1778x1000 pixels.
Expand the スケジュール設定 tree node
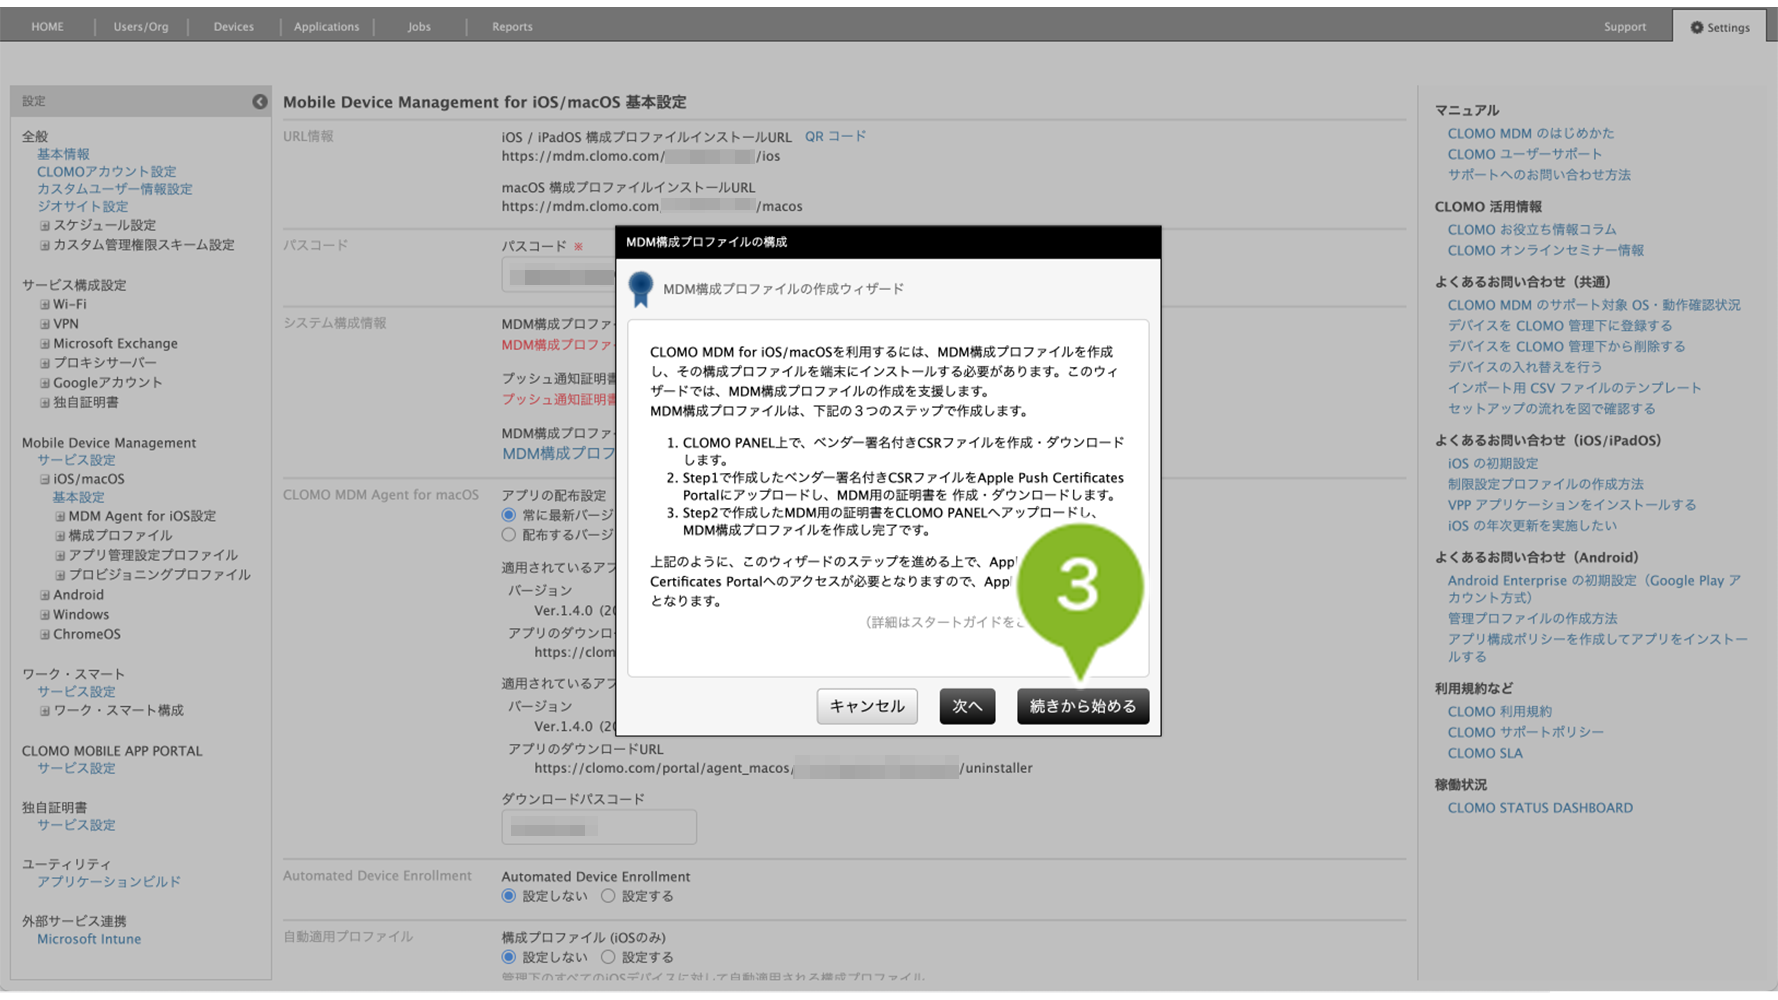coord(44,226)
